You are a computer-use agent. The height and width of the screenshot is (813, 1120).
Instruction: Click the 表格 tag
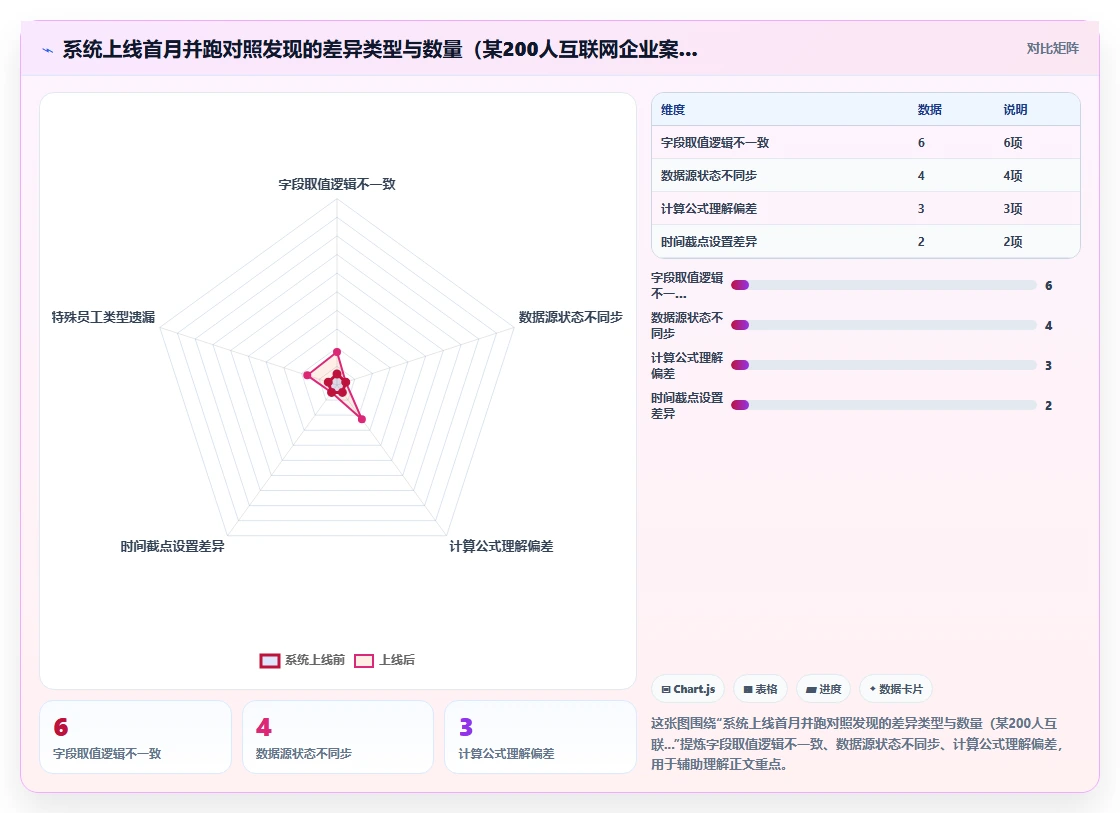(760, 689)
